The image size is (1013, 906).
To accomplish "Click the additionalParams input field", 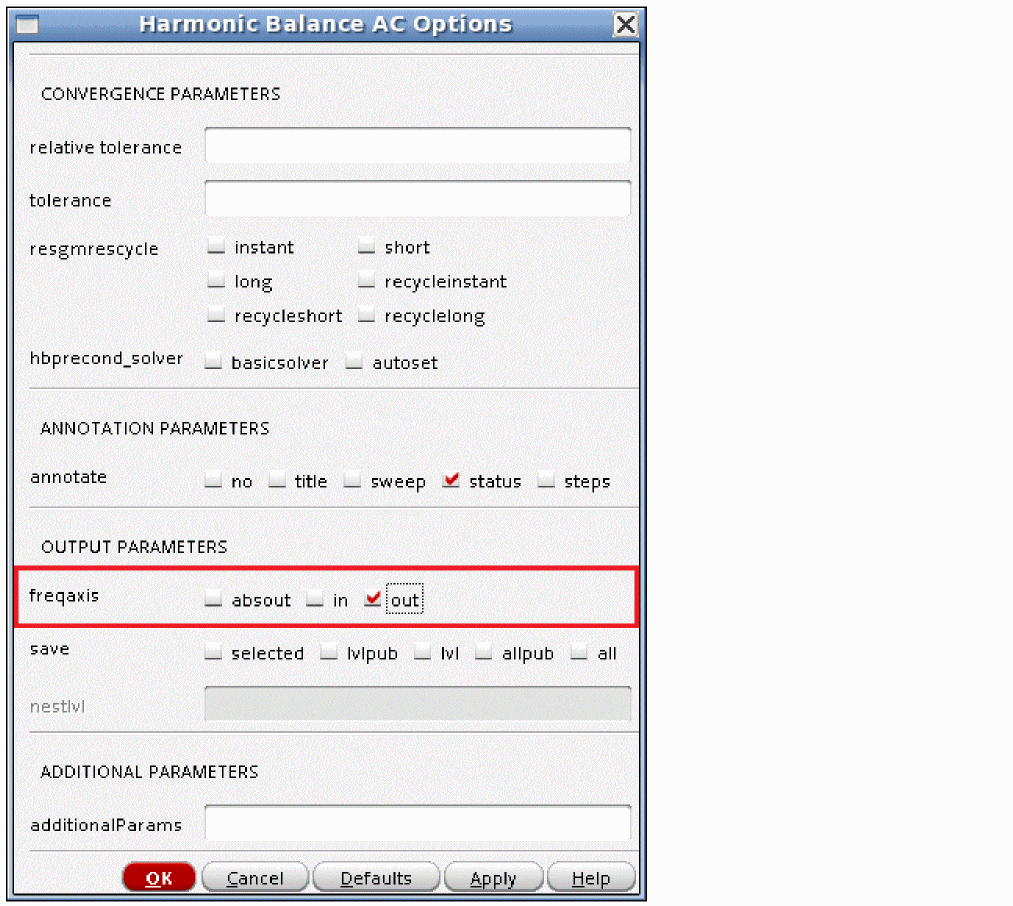I will point(417,822).
